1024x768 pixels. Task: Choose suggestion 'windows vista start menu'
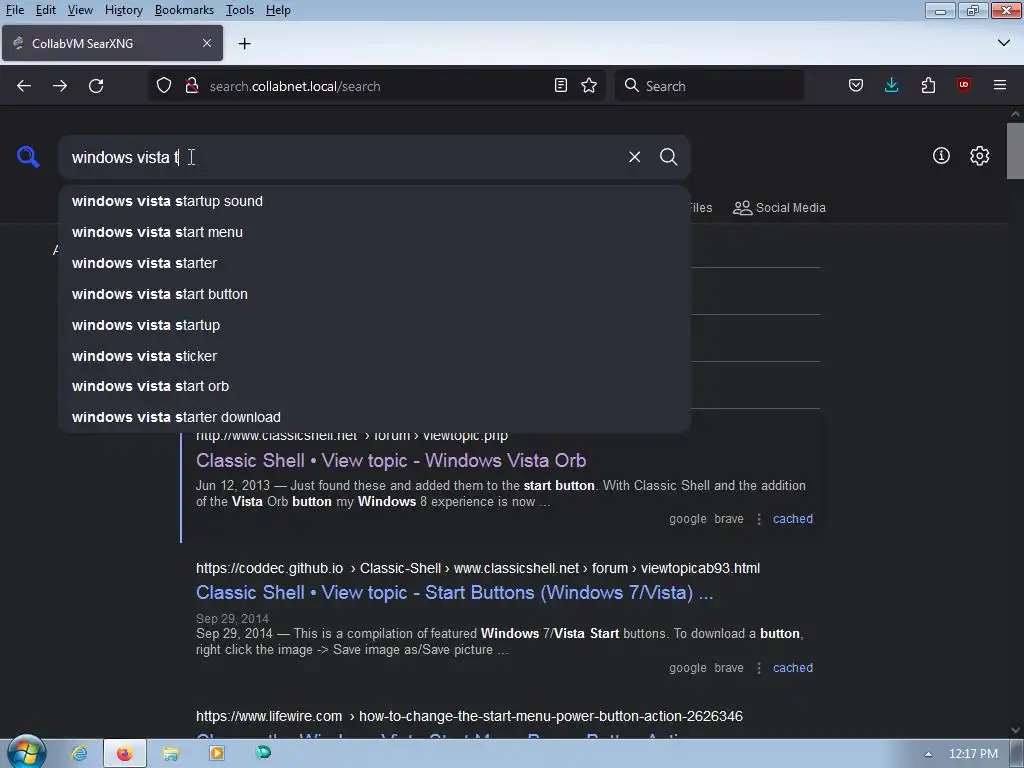[374, 232]
